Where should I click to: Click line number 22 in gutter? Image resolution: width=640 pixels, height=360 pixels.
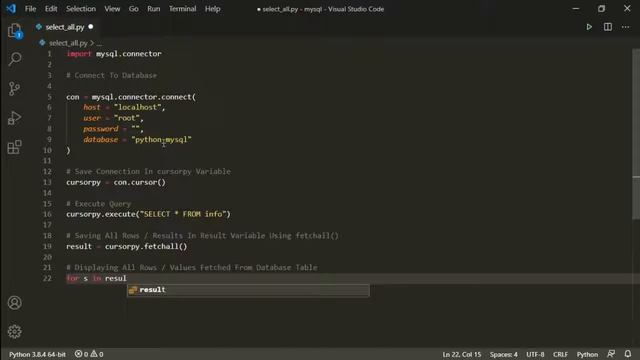pyautogui.click(x=47, y=278)
